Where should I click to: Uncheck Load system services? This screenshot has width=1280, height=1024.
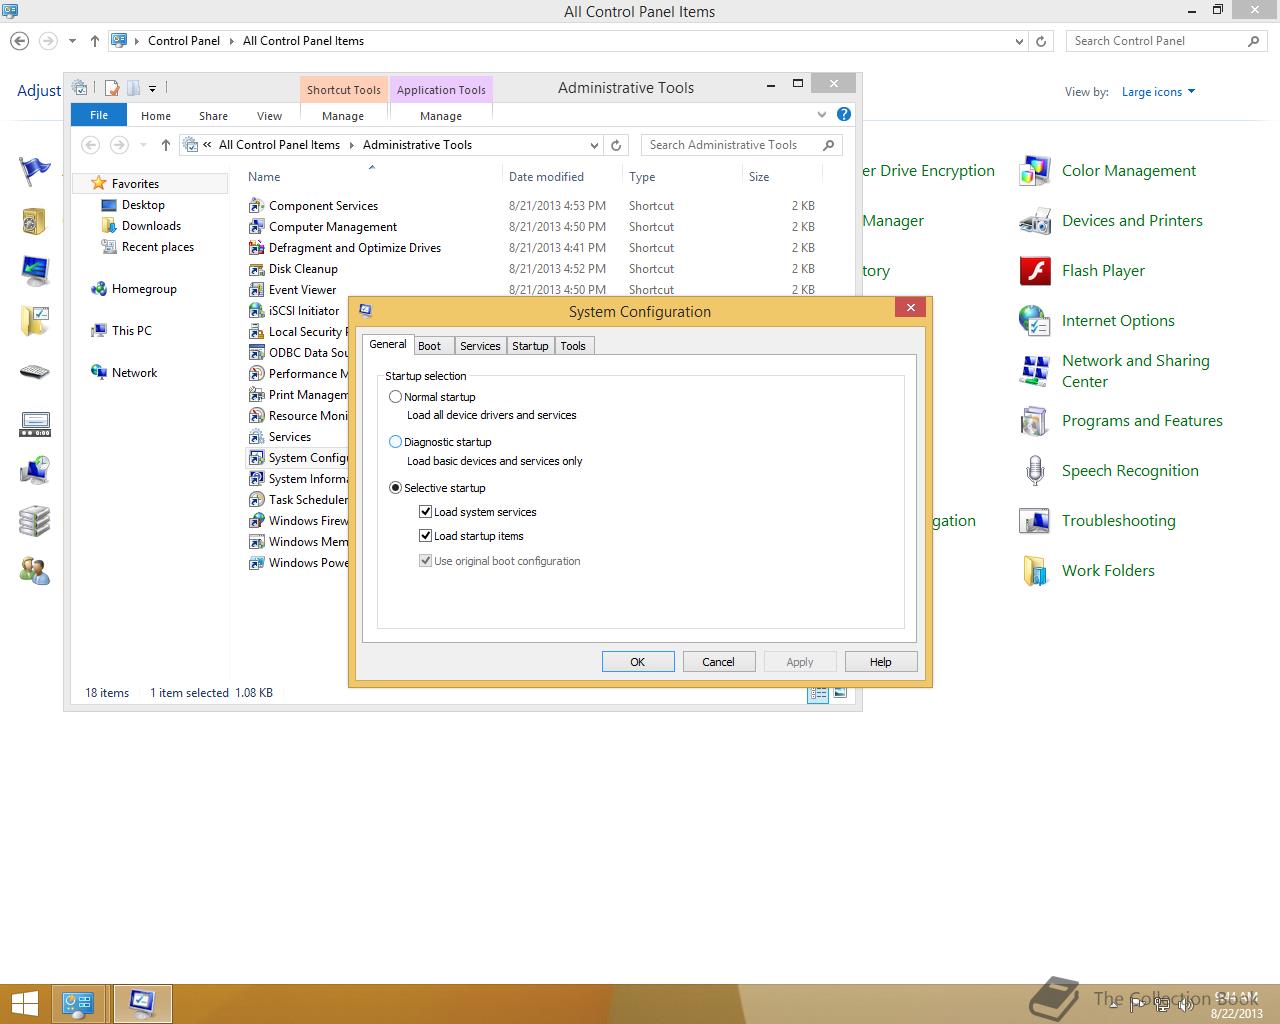426,512
